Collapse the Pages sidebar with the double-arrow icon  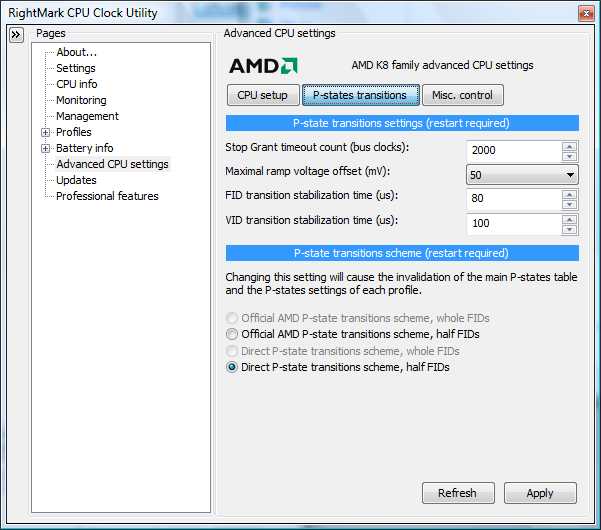pos(16,35)
